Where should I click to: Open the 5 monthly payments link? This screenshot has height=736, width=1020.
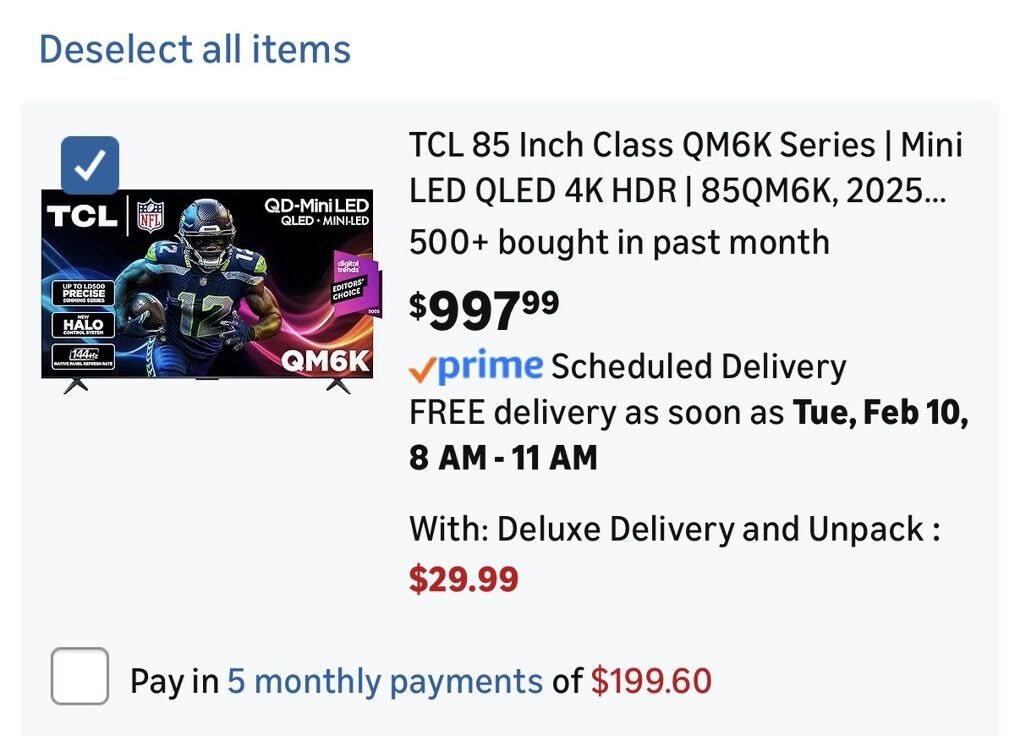click(x=385, y=682)
